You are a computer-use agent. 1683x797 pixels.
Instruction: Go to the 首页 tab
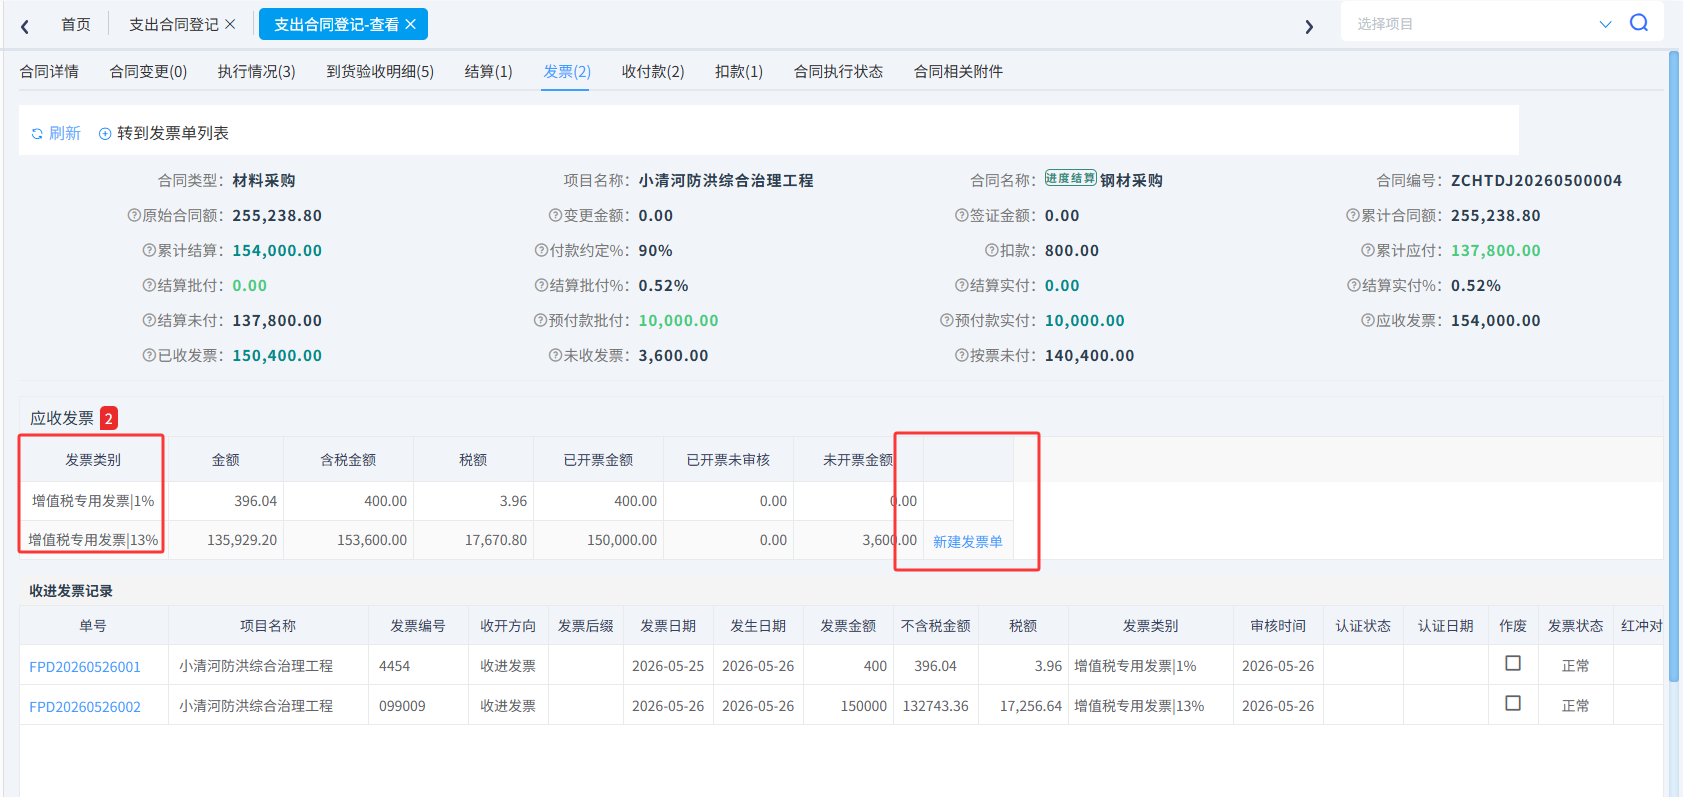click(76, 24)
